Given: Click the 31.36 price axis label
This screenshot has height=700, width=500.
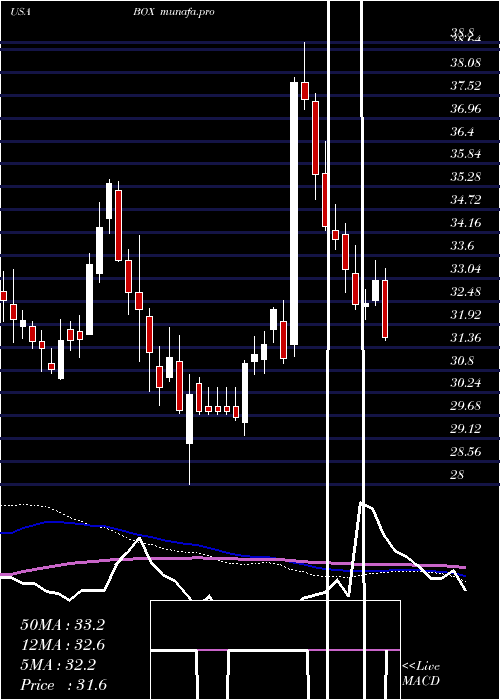Looking at the screenshot, I should pyautogui.click(x=466, y=338).
